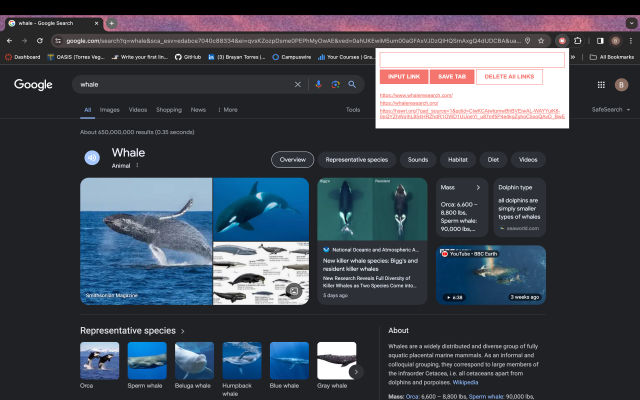Search by image with the Lens icon
Image resolution: width=640 pixels, height=400 pixels.
[x=336, y=84]
